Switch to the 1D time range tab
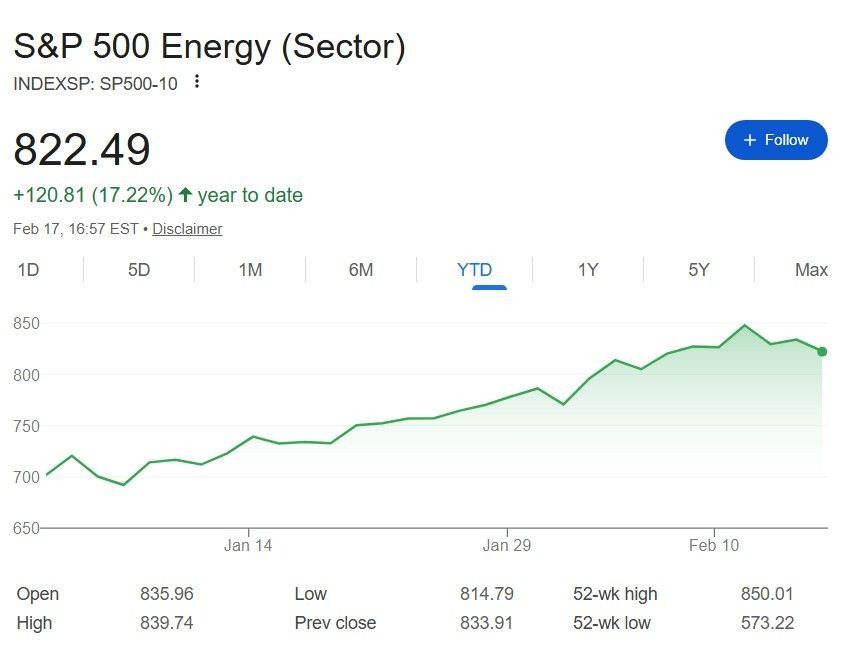The width and height of the screenshot is (847, 660). pos(28,270)
